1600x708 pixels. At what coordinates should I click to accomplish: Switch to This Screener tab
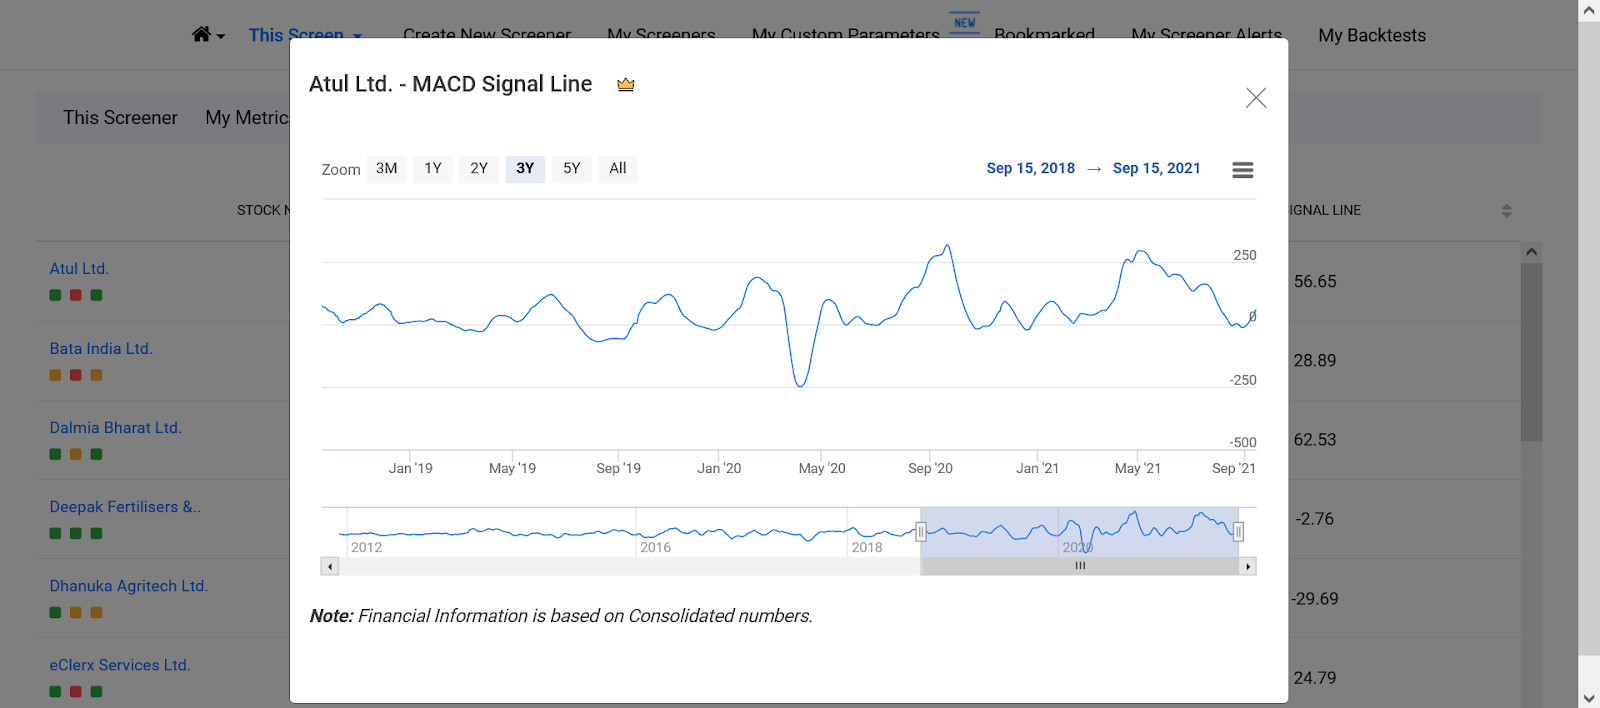click(x=120, y=118)
